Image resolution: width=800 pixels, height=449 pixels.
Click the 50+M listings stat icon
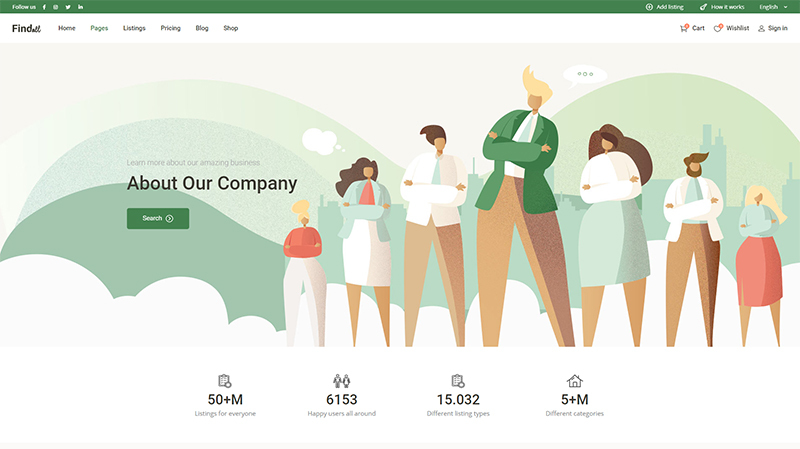pyautogui.click(x=225, y=381)
